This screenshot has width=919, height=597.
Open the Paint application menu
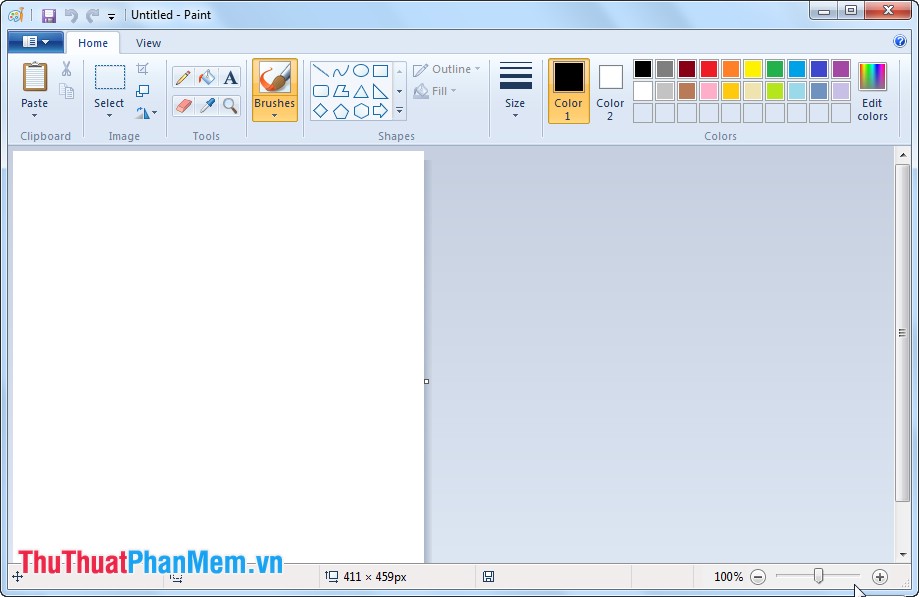(35, 41)
